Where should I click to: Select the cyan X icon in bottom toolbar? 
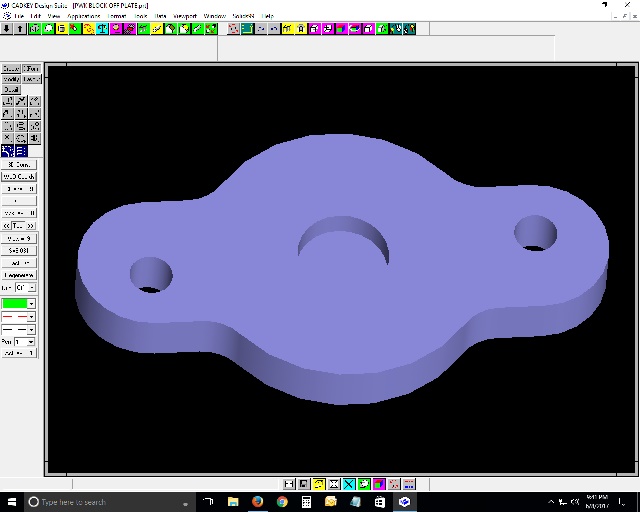tap(349, 484)
